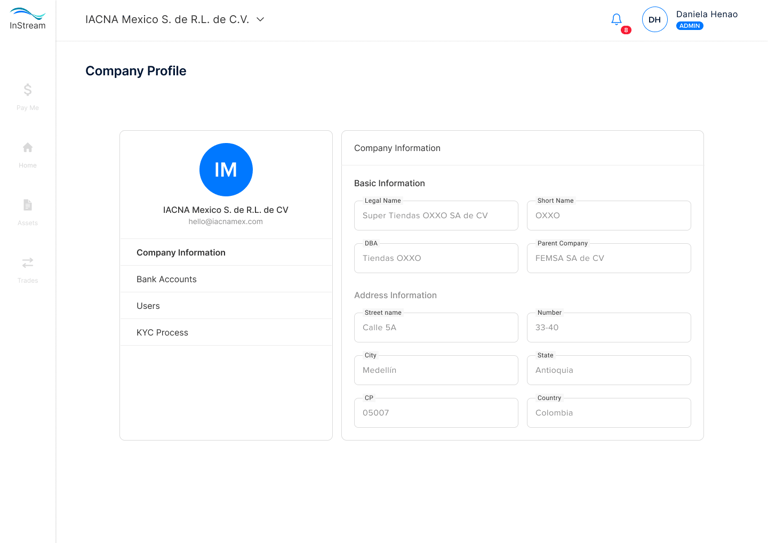The height and width of the screenshot is (543, 768).
Task: Open the notifications bell
Action: pos(616,19)
